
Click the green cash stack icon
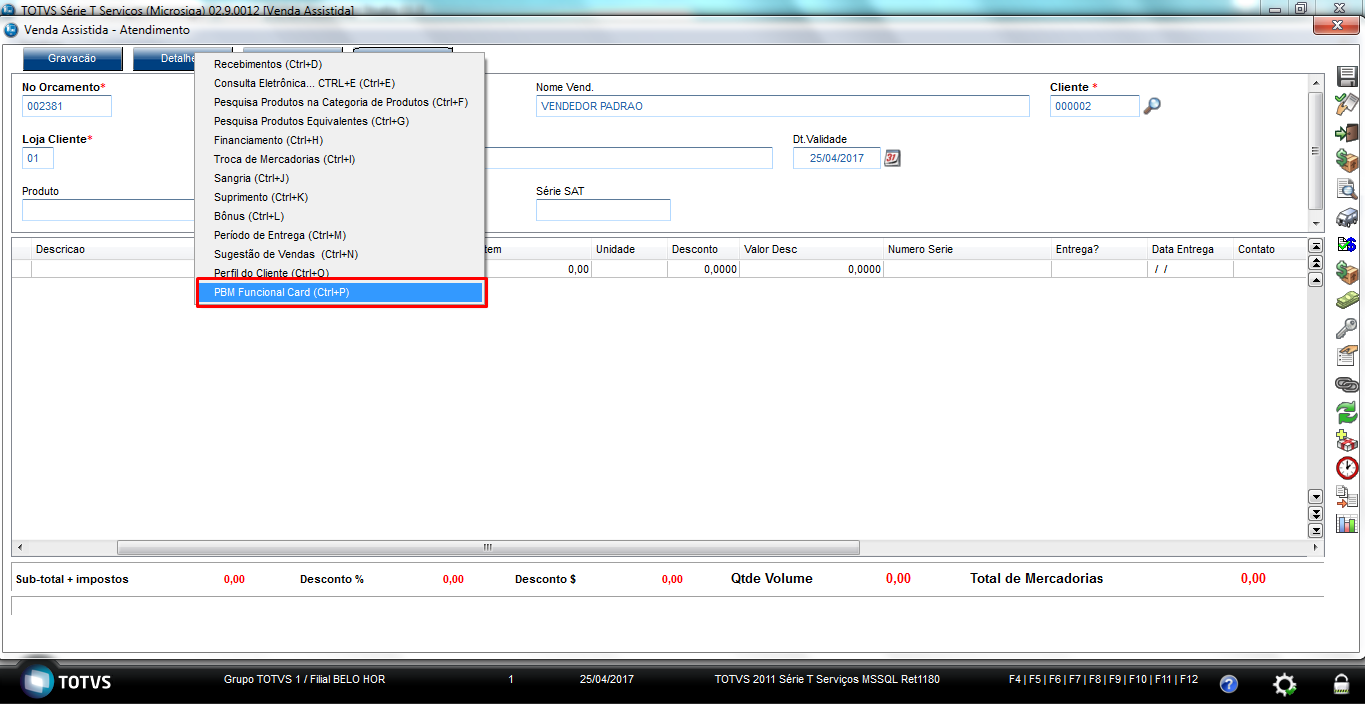(1347, 300)
